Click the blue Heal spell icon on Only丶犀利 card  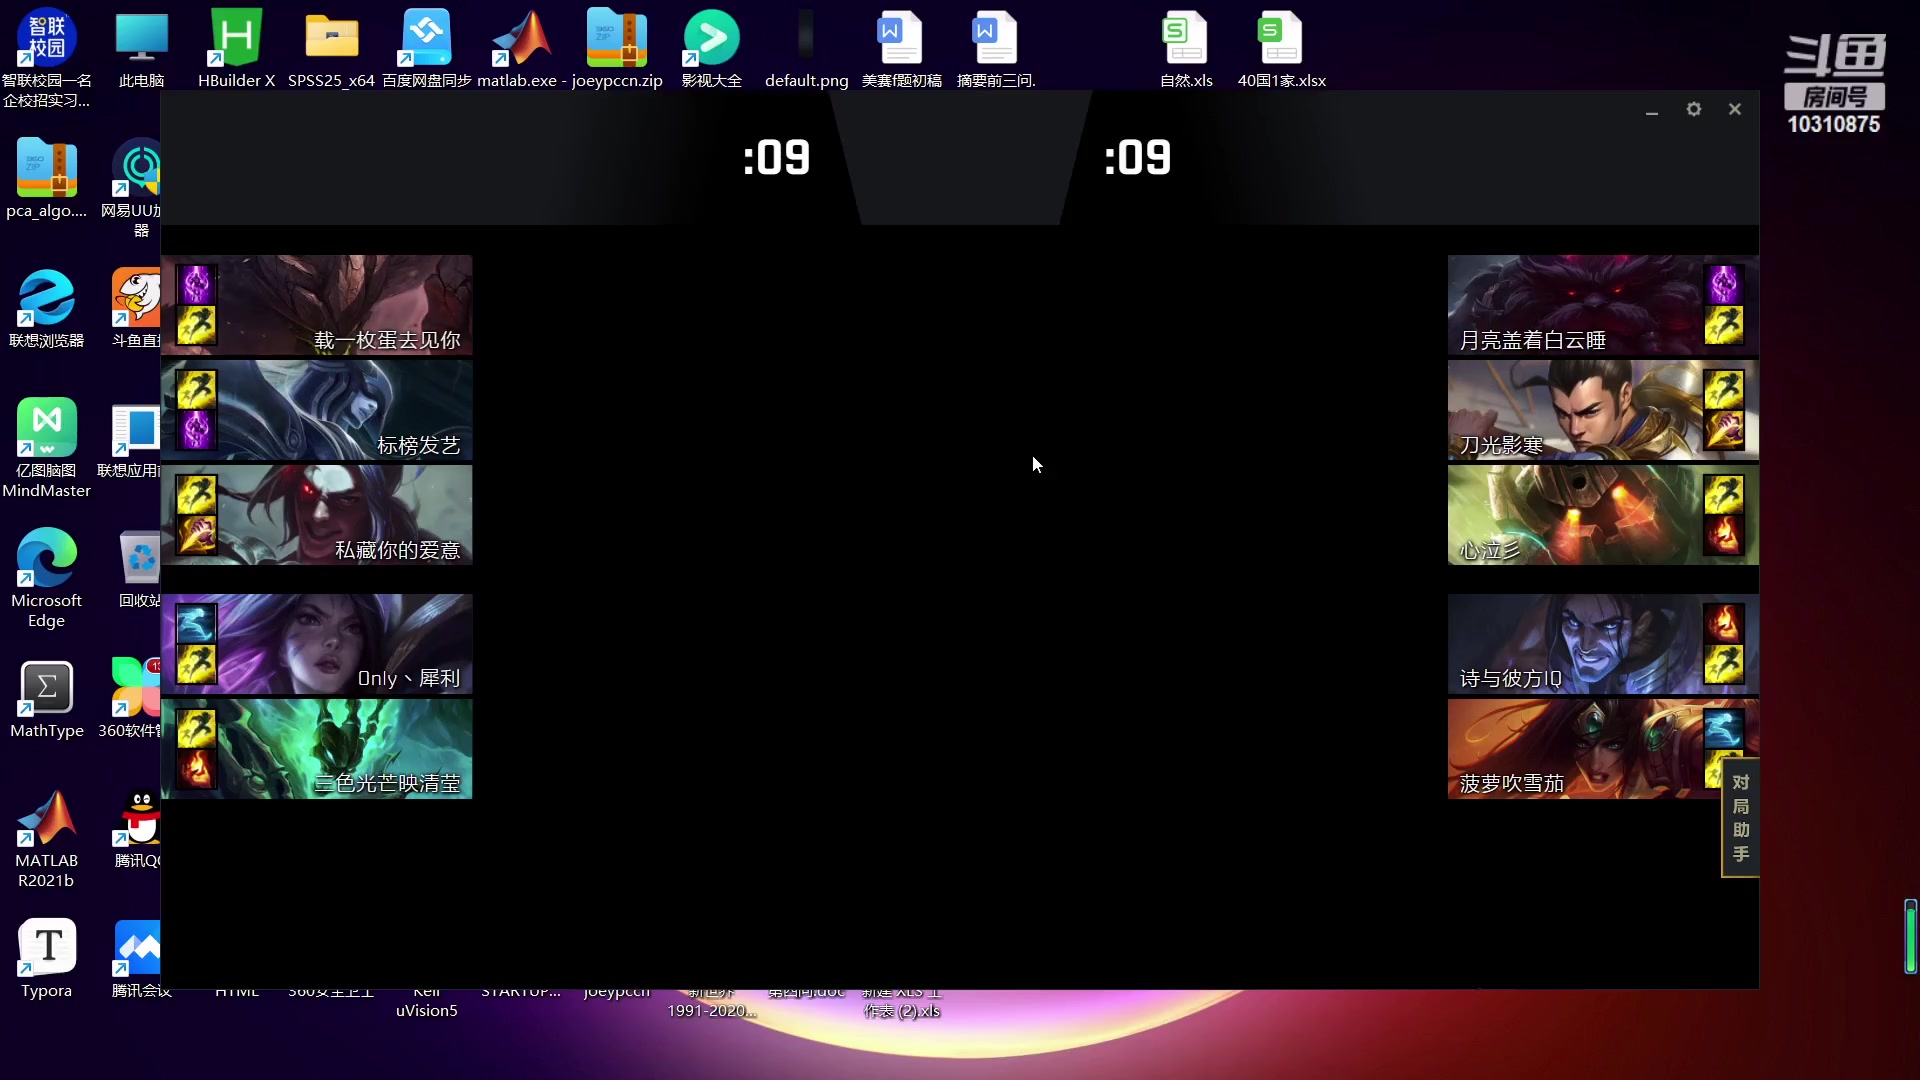(196, 623)
